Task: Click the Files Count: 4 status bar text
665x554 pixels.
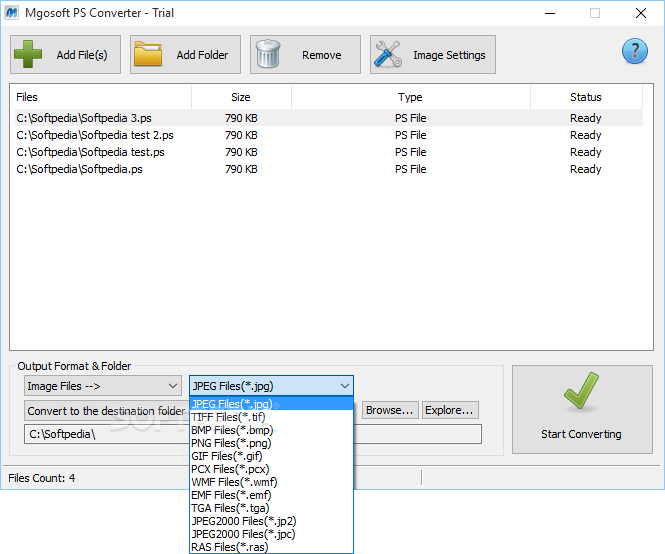Action: click(x=42, y=478)
